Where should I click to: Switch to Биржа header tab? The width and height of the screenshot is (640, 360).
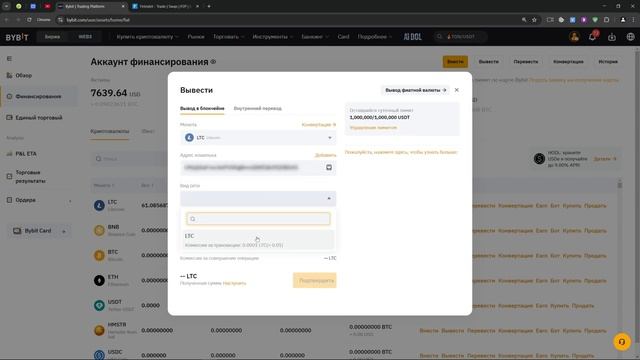tap(52, 37)
